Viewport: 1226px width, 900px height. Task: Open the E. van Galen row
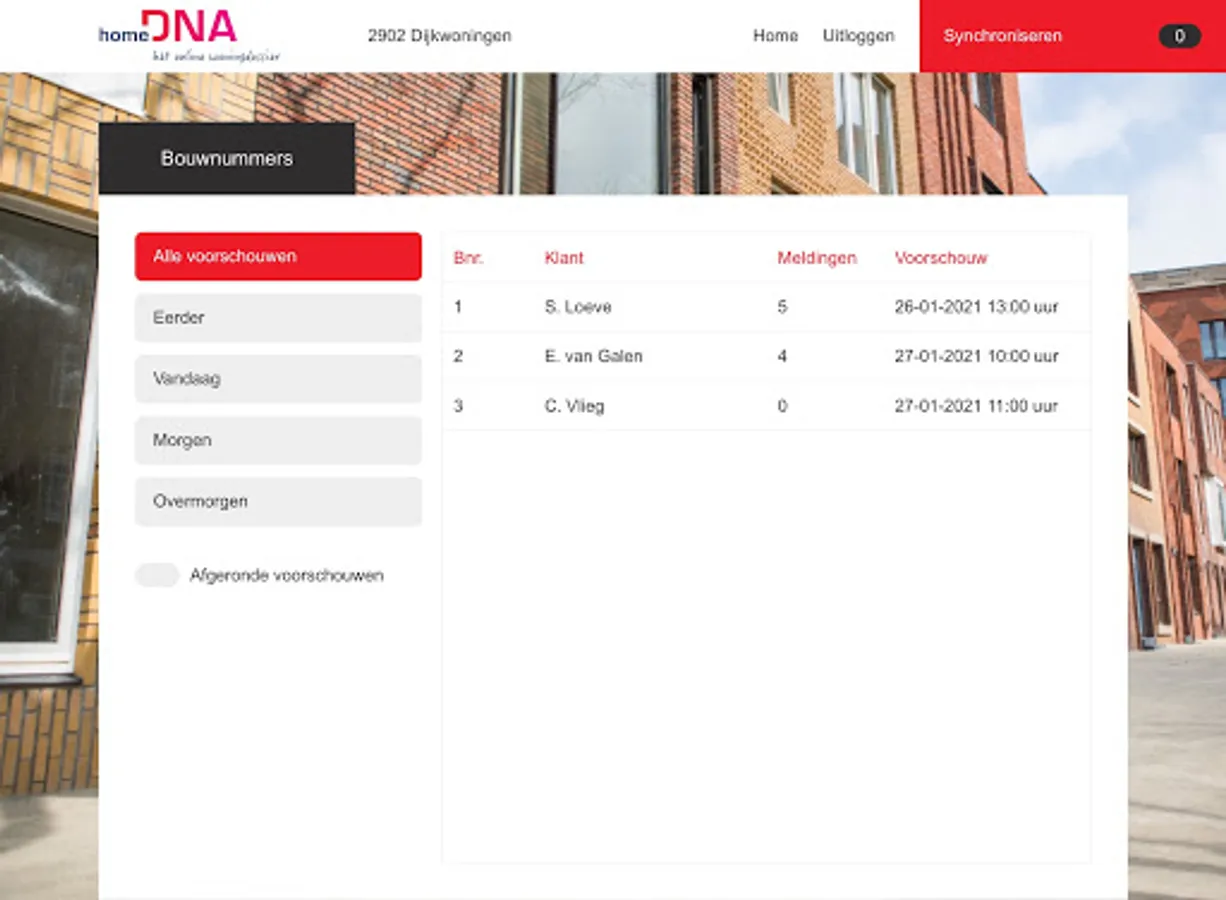[x=766, y=356]
